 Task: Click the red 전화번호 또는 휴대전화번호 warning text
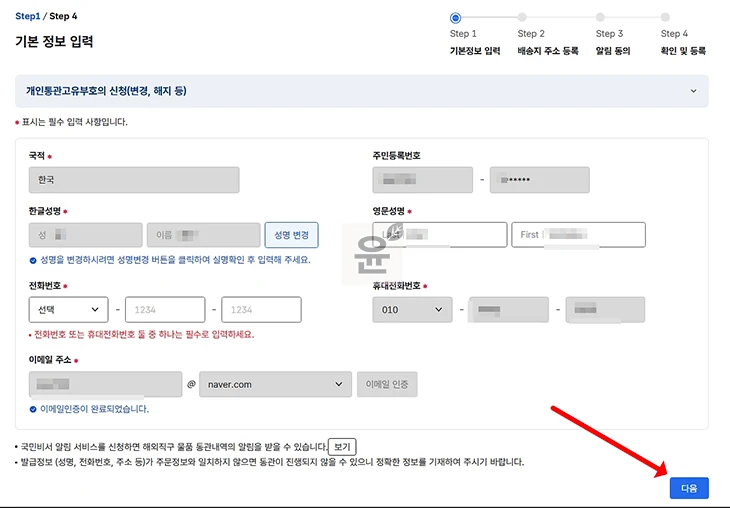pos(144,334)
